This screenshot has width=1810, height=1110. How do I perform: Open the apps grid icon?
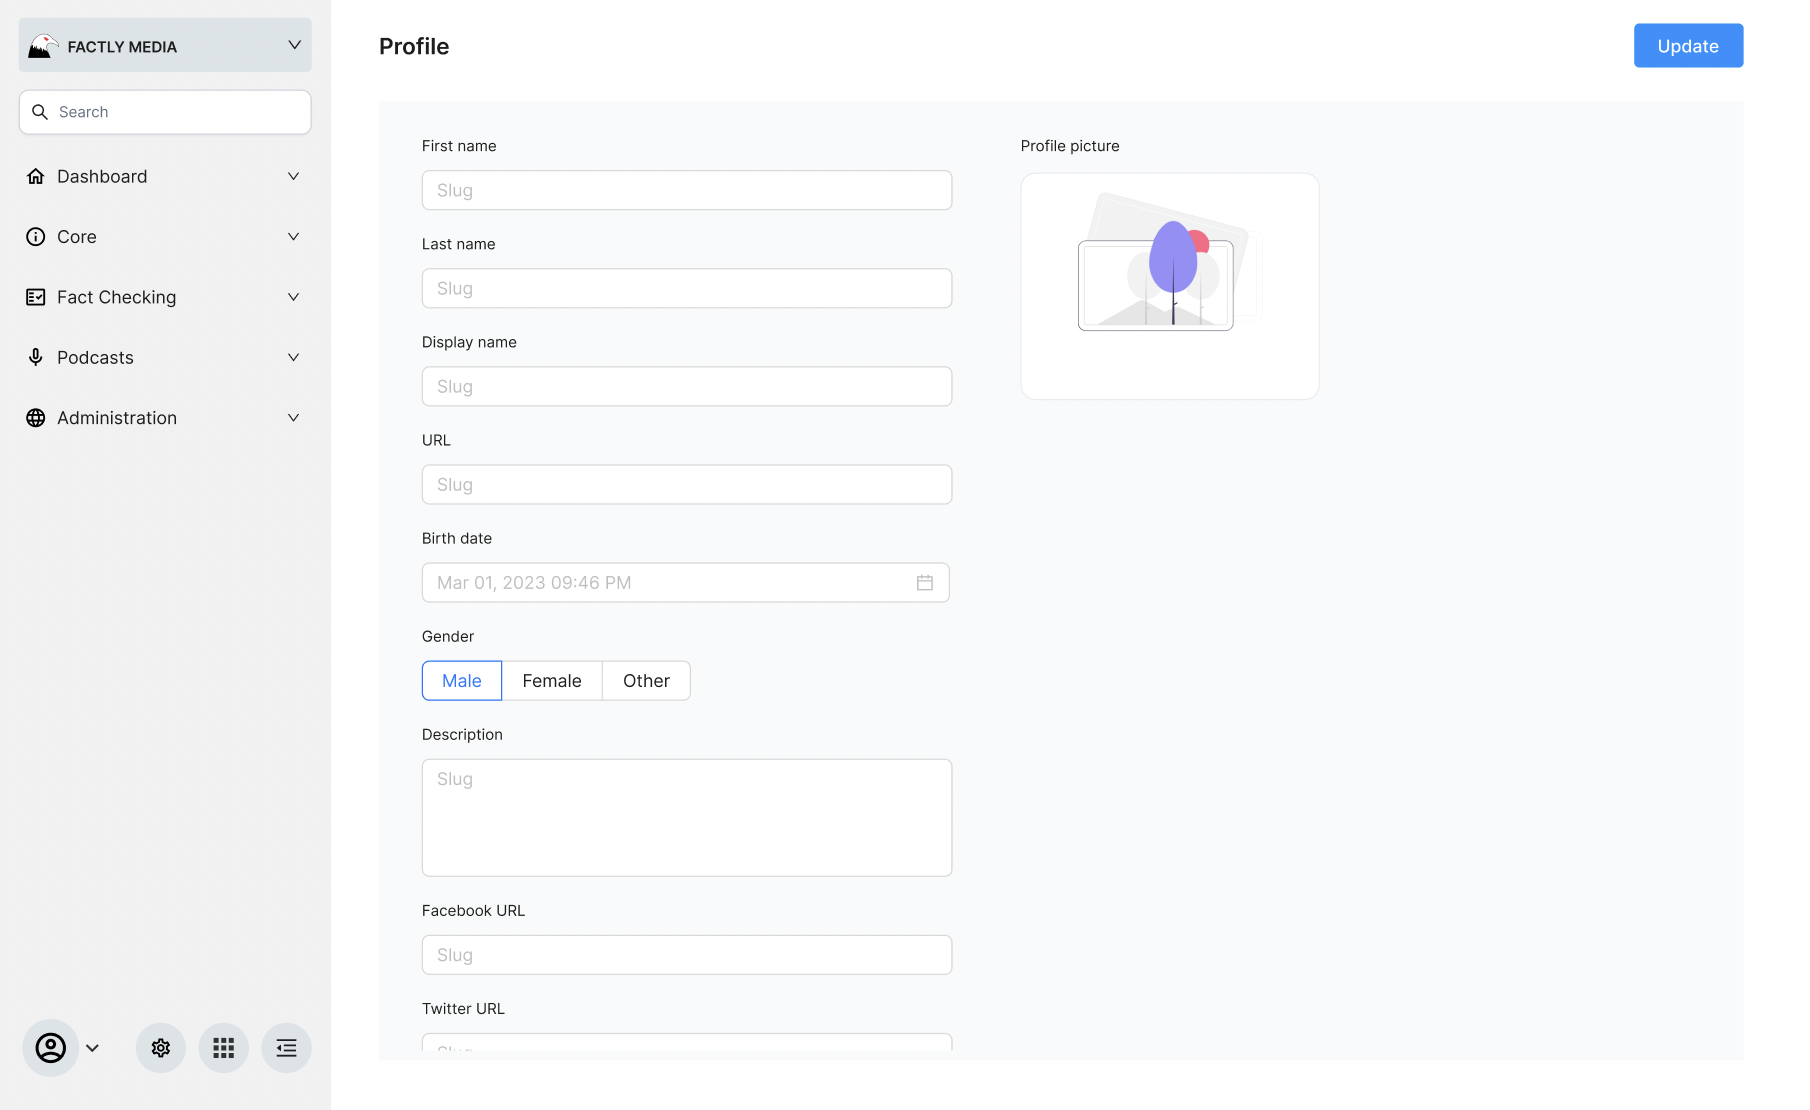click(x=224, y=1048)
